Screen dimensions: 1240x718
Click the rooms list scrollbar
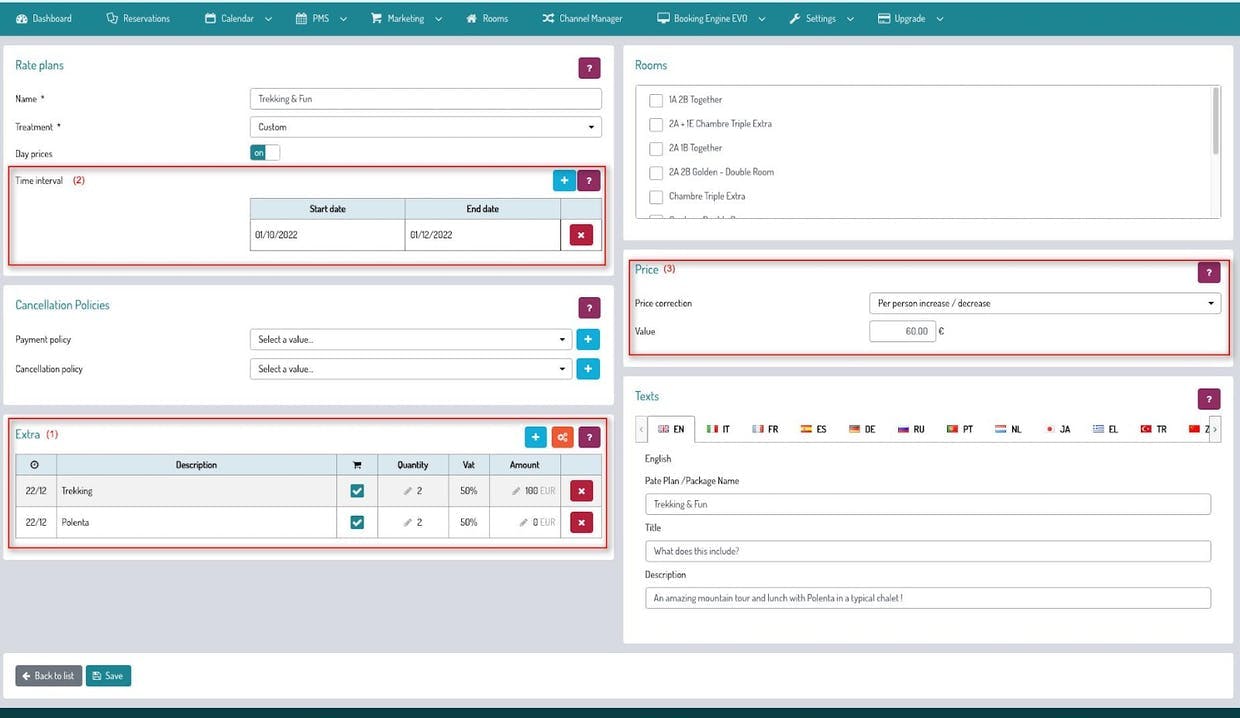tap(1216, 120)
